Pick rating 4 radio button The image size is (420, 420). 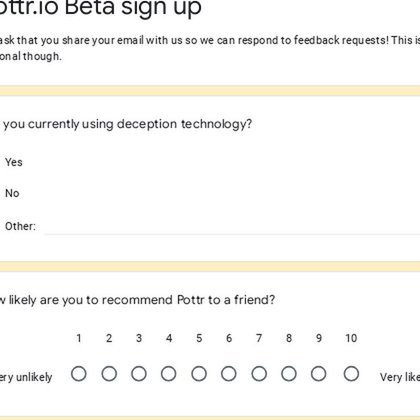coord(169,374)
